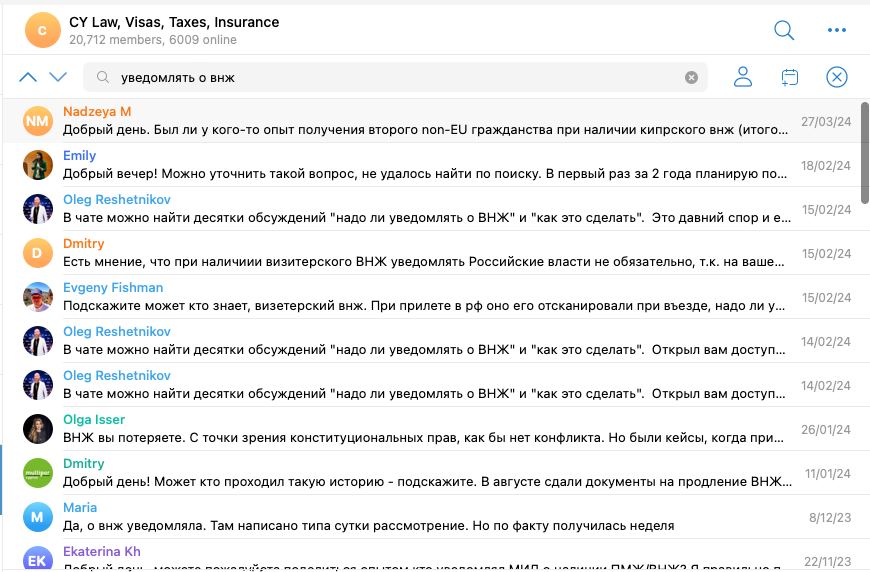Viewport: 870px width, 572px height.
Task: Close the search bar with X circle
Action: (x=837, y=77)
